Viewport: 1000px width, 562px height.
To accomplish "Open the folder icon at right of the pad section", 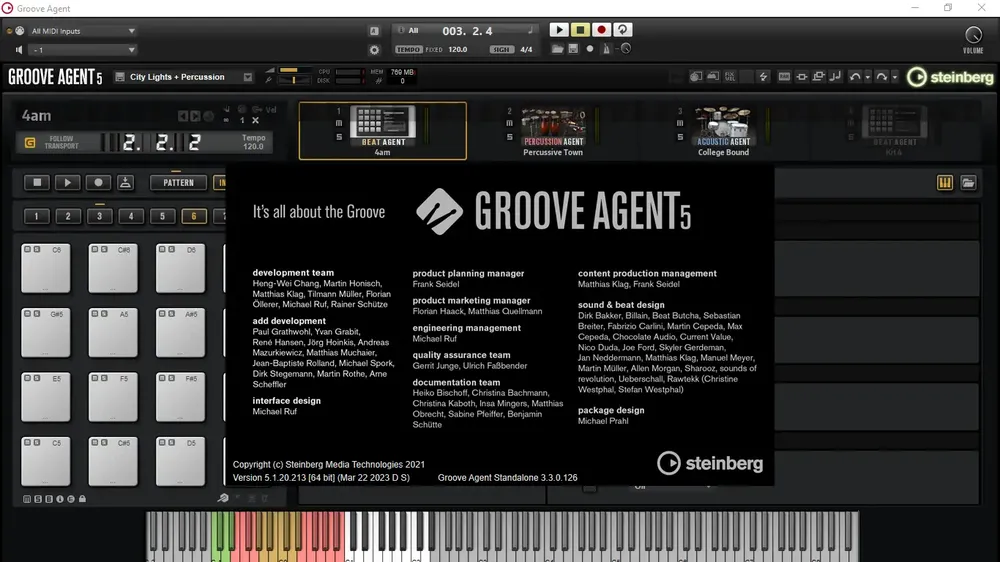I will pos(968,183).
